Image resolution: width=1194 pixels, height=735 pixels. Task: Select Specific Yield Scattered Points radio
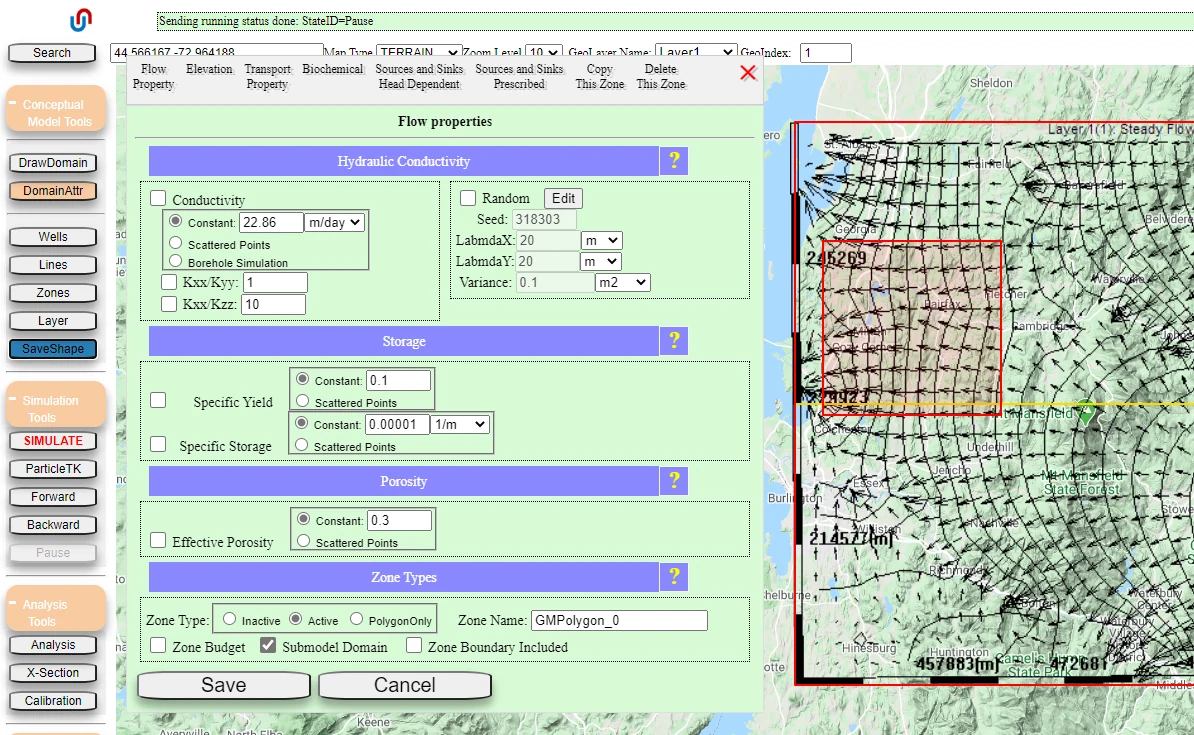coord(302,401)
